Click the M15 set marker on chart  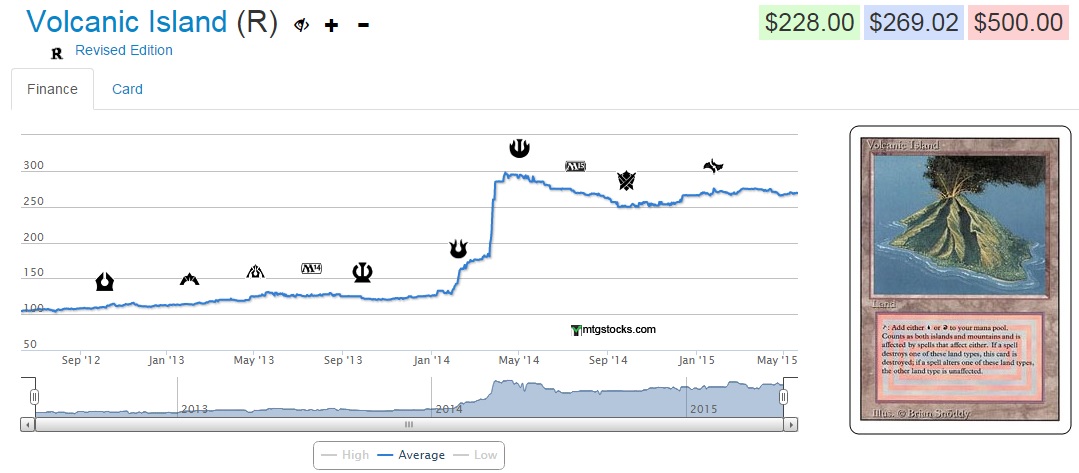pos(576,165)
